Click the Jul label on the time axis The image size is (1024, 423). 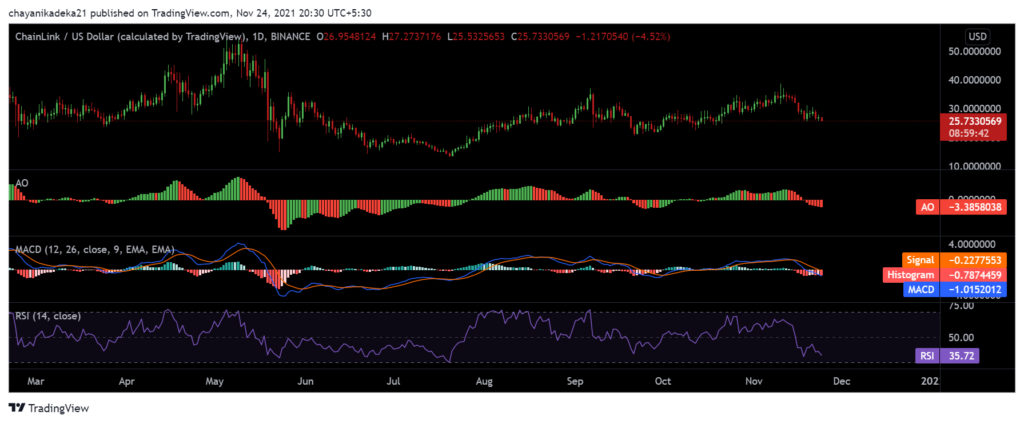(x=392, y=380)
